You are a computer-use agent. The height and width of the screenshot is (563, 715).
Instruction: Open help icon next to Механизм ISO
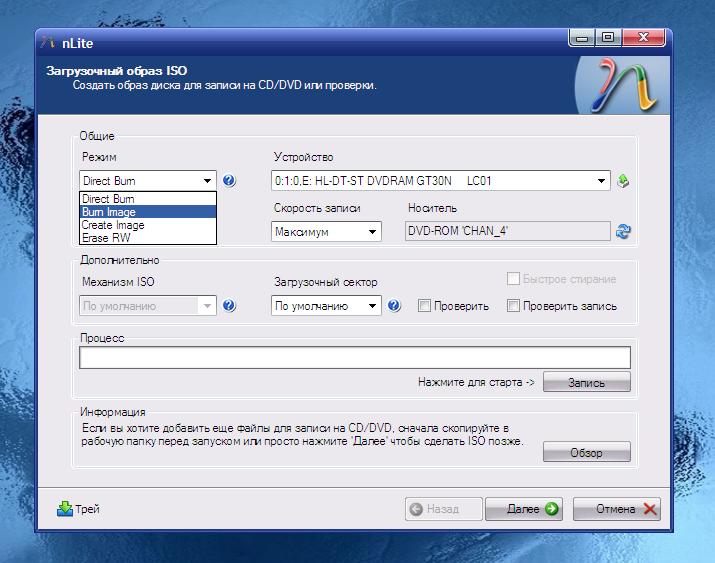tap(229, 305)
